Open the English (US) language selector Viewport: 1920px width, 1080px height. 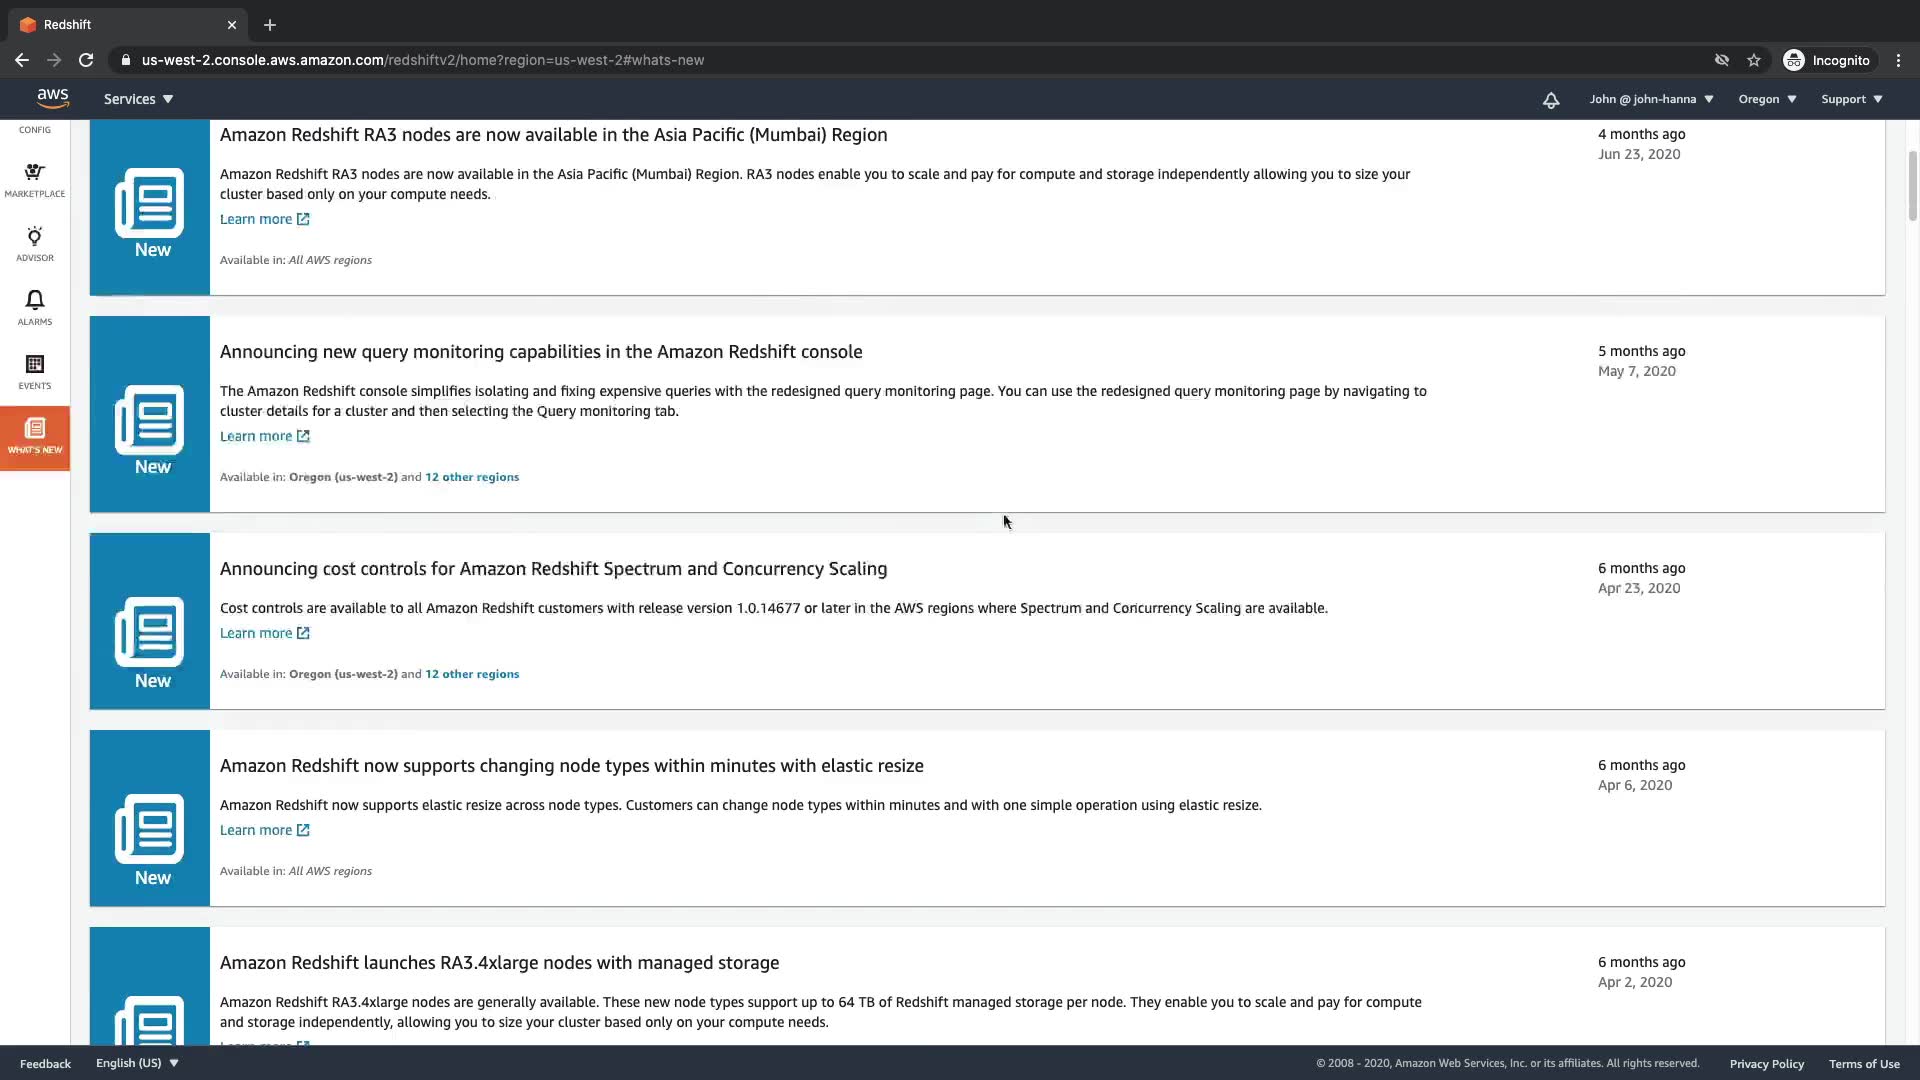(137, 1063)
